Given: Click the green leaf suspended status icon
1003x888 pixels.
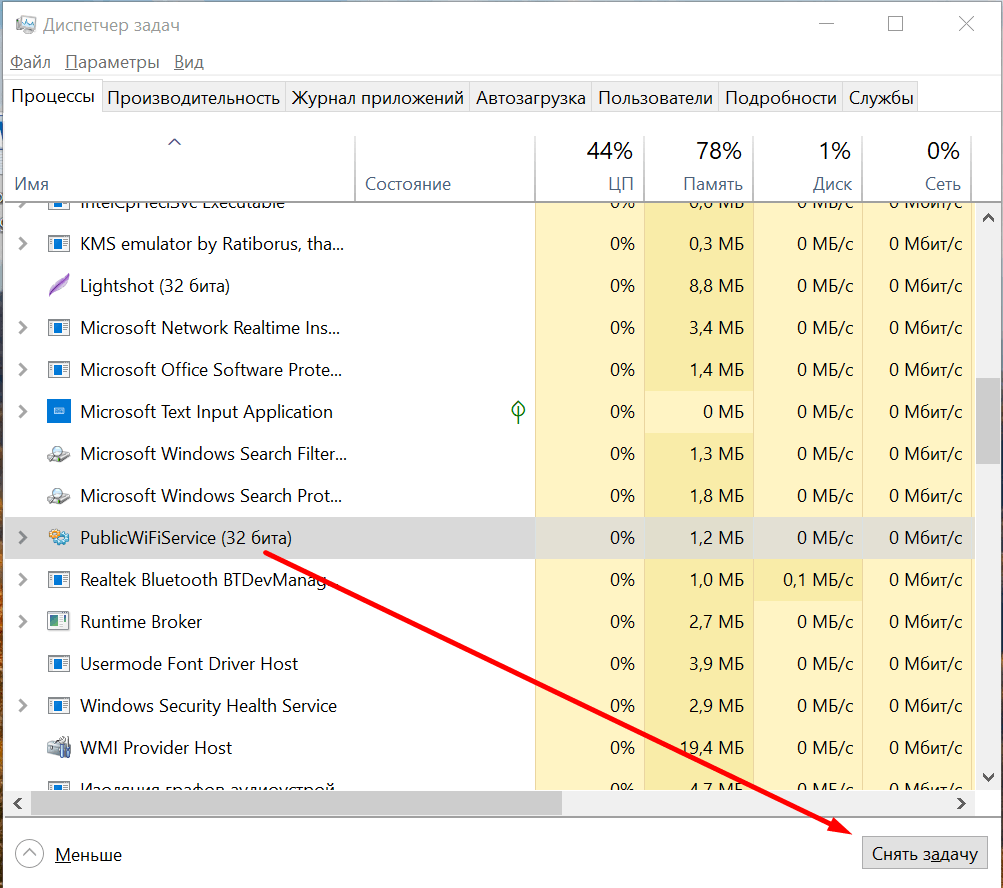Looking at the screenshot, I should [517, 411].
